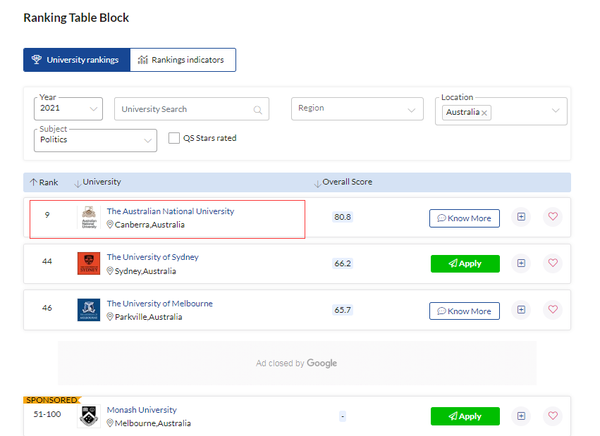Click Know More for University of Melbourne
The height and width of the screenshot is (436, 600).
coord(464,311)
